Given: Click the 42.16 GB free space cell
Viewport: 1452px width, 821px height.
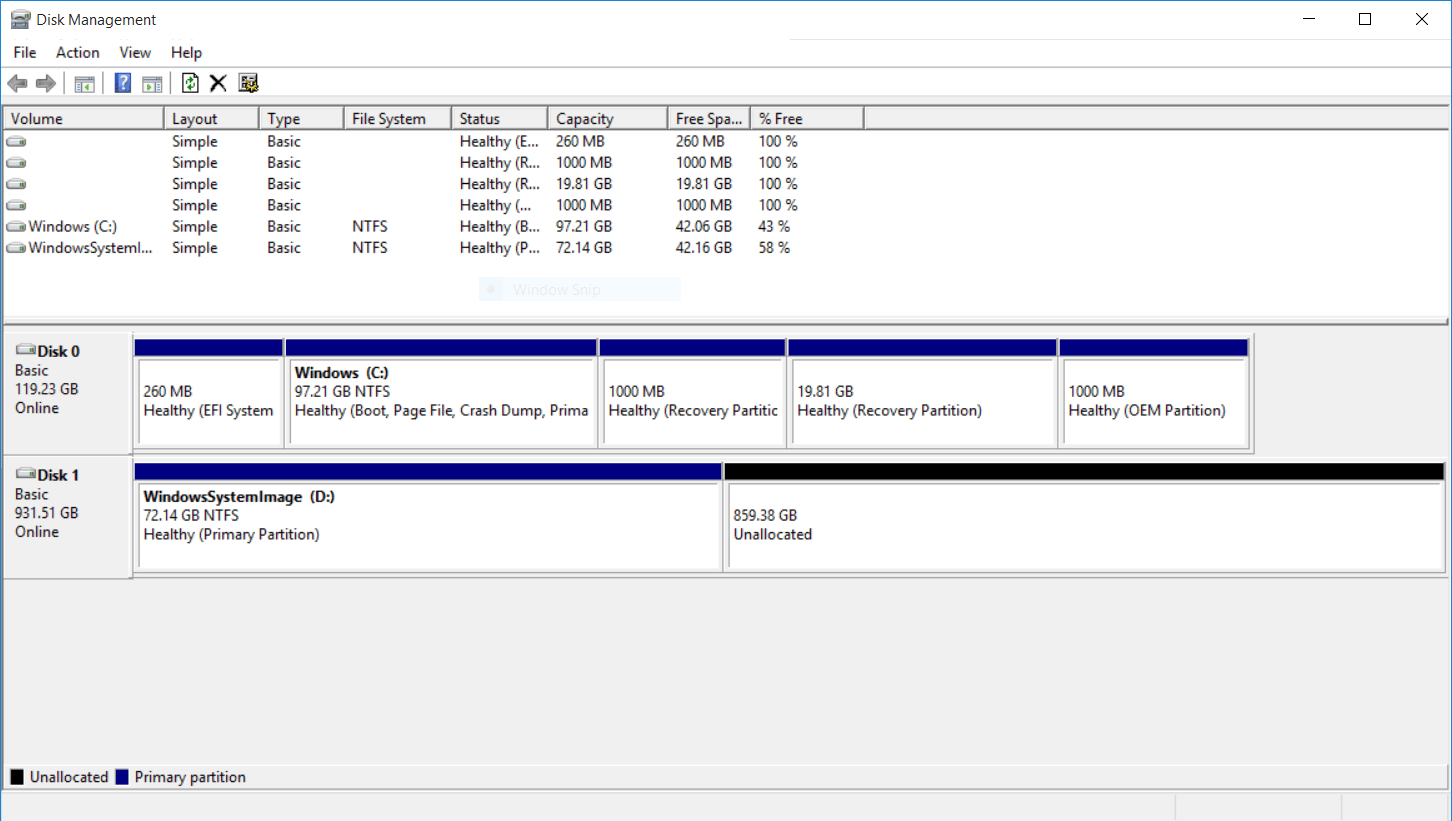Looking at the screenshot, I should (704, 248).
